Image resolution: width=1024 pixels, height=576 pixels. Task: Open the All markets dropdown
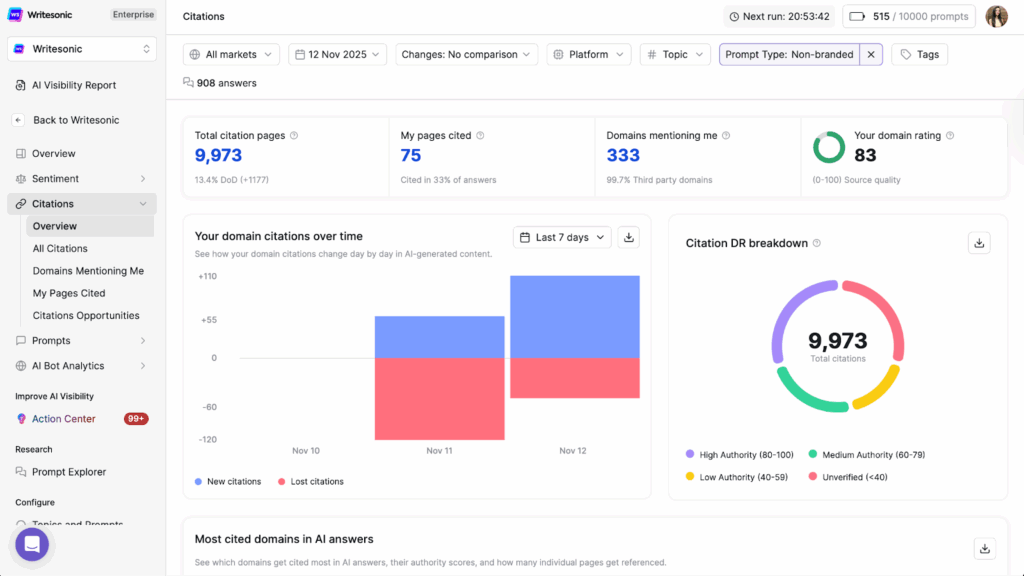click(x=231, y=54)
